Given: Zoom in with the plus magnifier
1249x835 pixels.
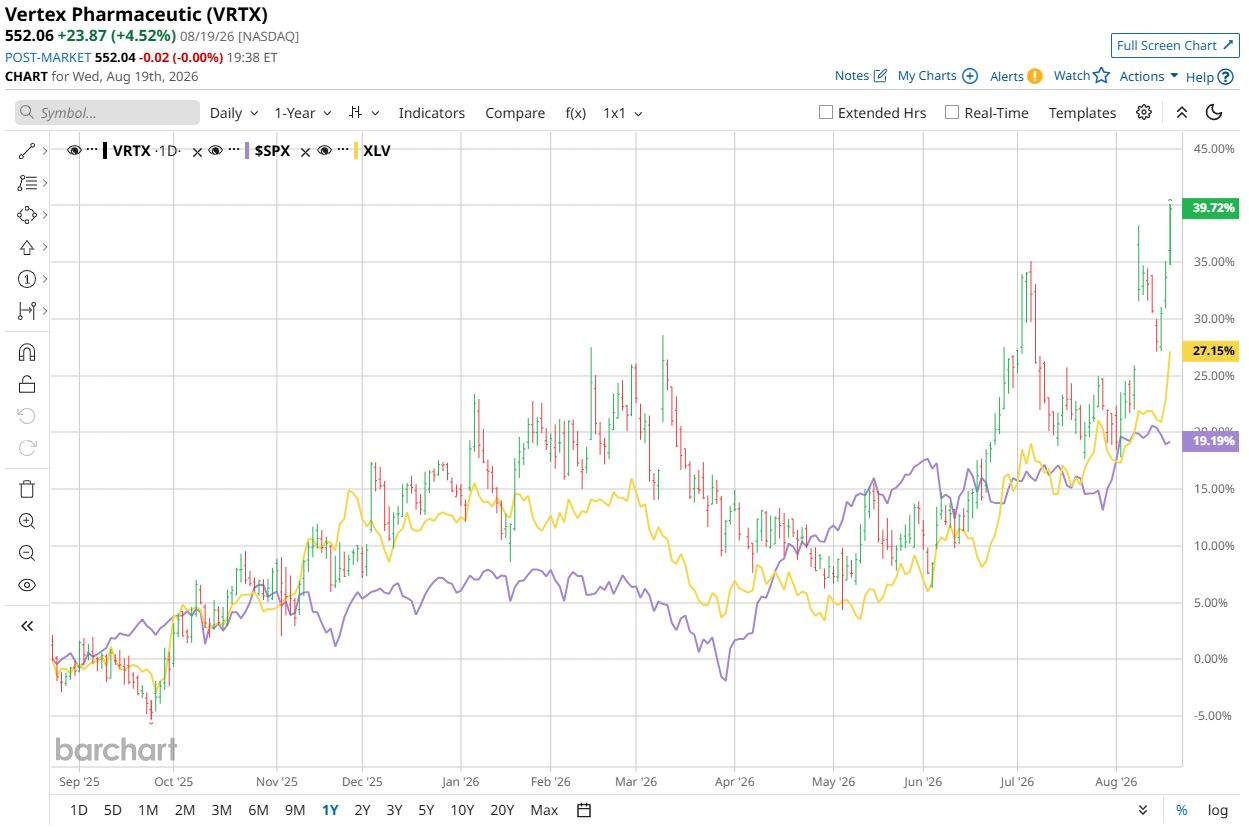Looking at the screenshot, I should 27,521.
